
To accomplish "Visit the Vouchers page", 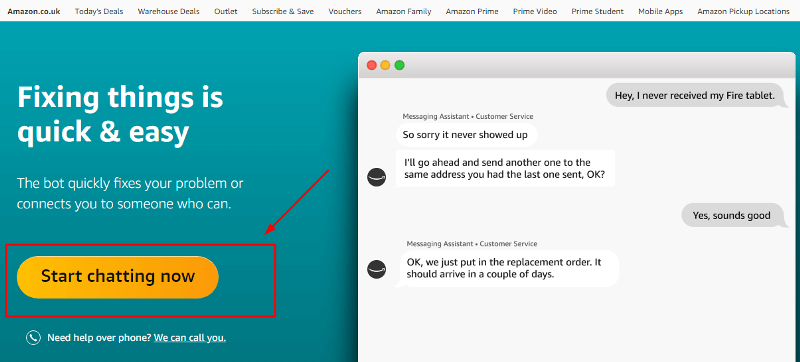I will click(345, 11).
